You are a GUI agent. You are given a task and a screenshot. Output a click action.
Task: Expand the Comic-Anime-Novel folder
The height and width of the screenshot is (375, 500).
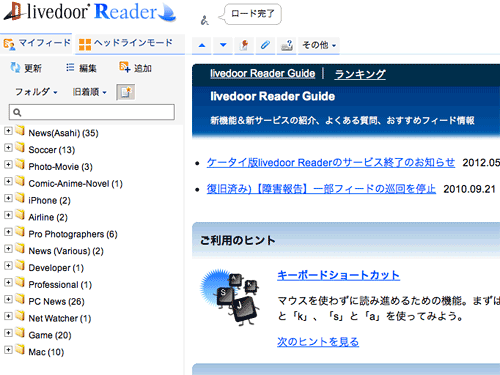tap(8, 181)
